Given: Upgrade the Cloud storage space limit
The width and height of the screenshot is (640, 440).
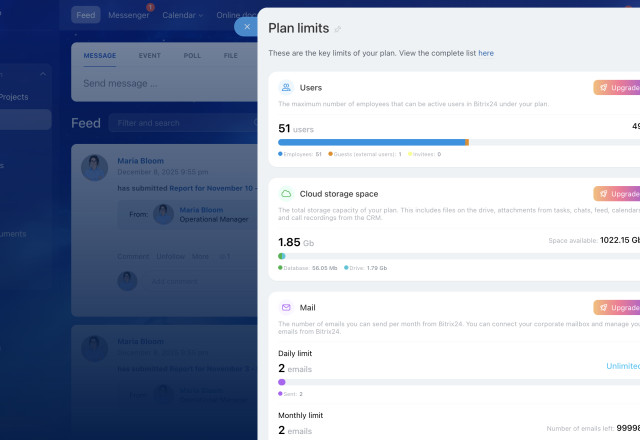Looking at the screenshot, I should coord(617,193).
